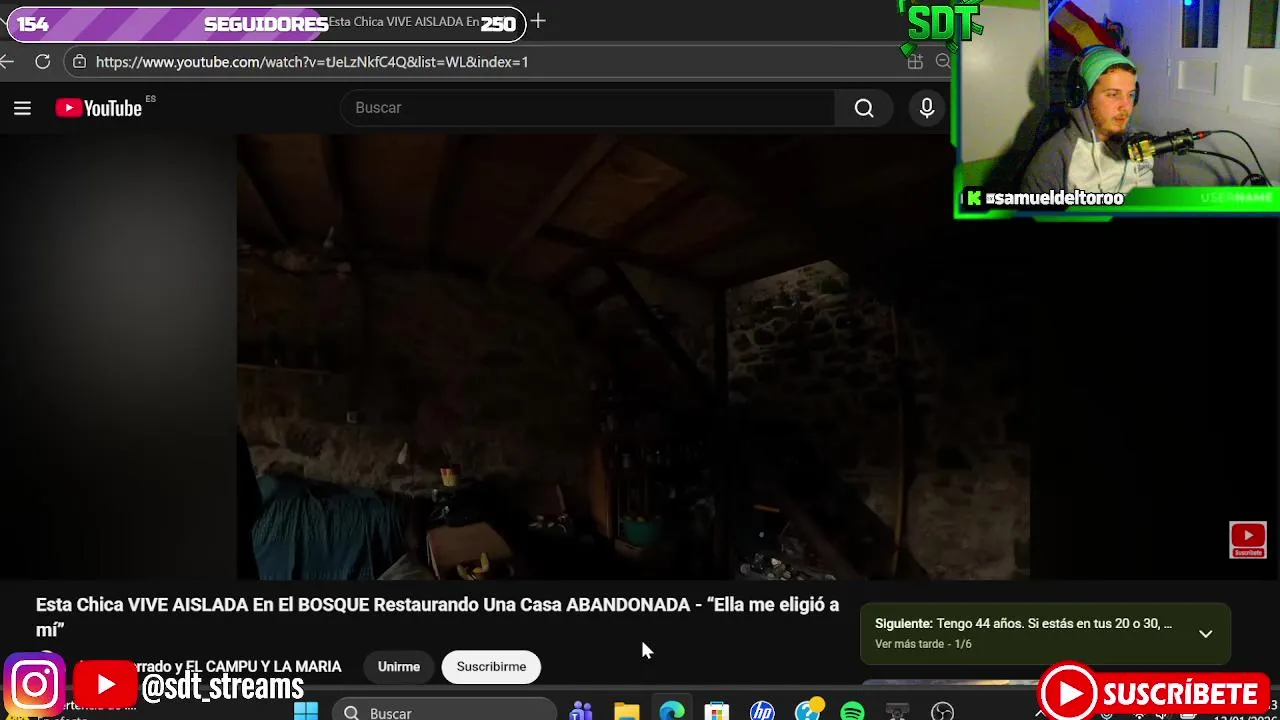Expand the Siguiente playlist panel chevron
Image resolution: width=1280 pixels, height=720 pixels.
click(1206, 634)
